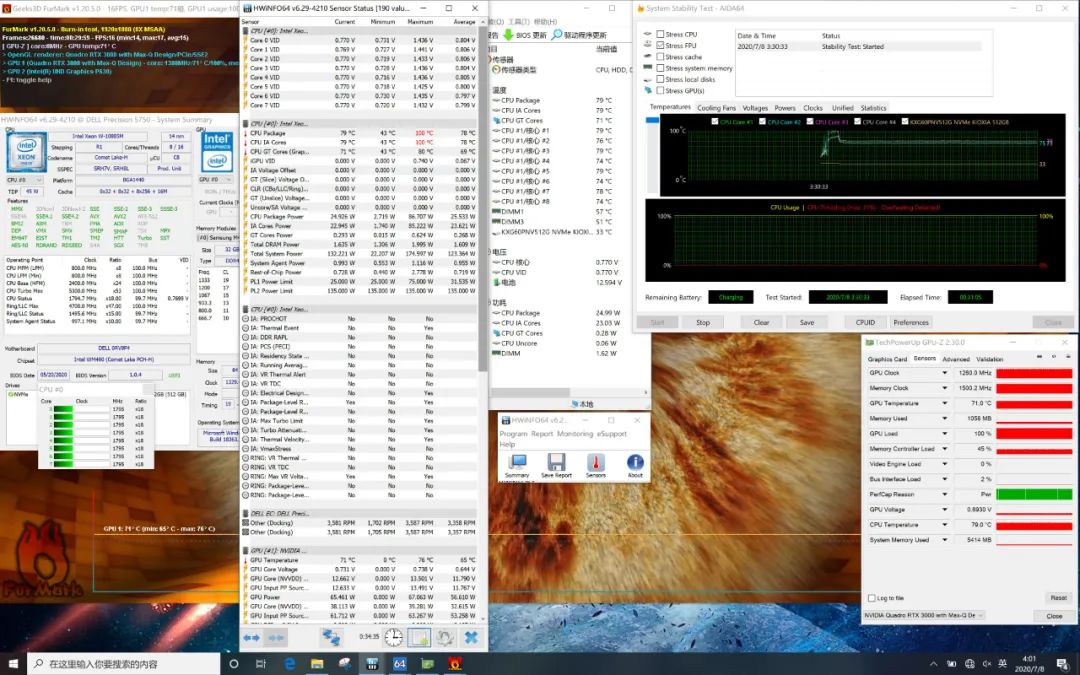Uncheck the Stress FPU checkbox
The height and width of the screenshot is (675, 1080).
(x=660, y=46)
